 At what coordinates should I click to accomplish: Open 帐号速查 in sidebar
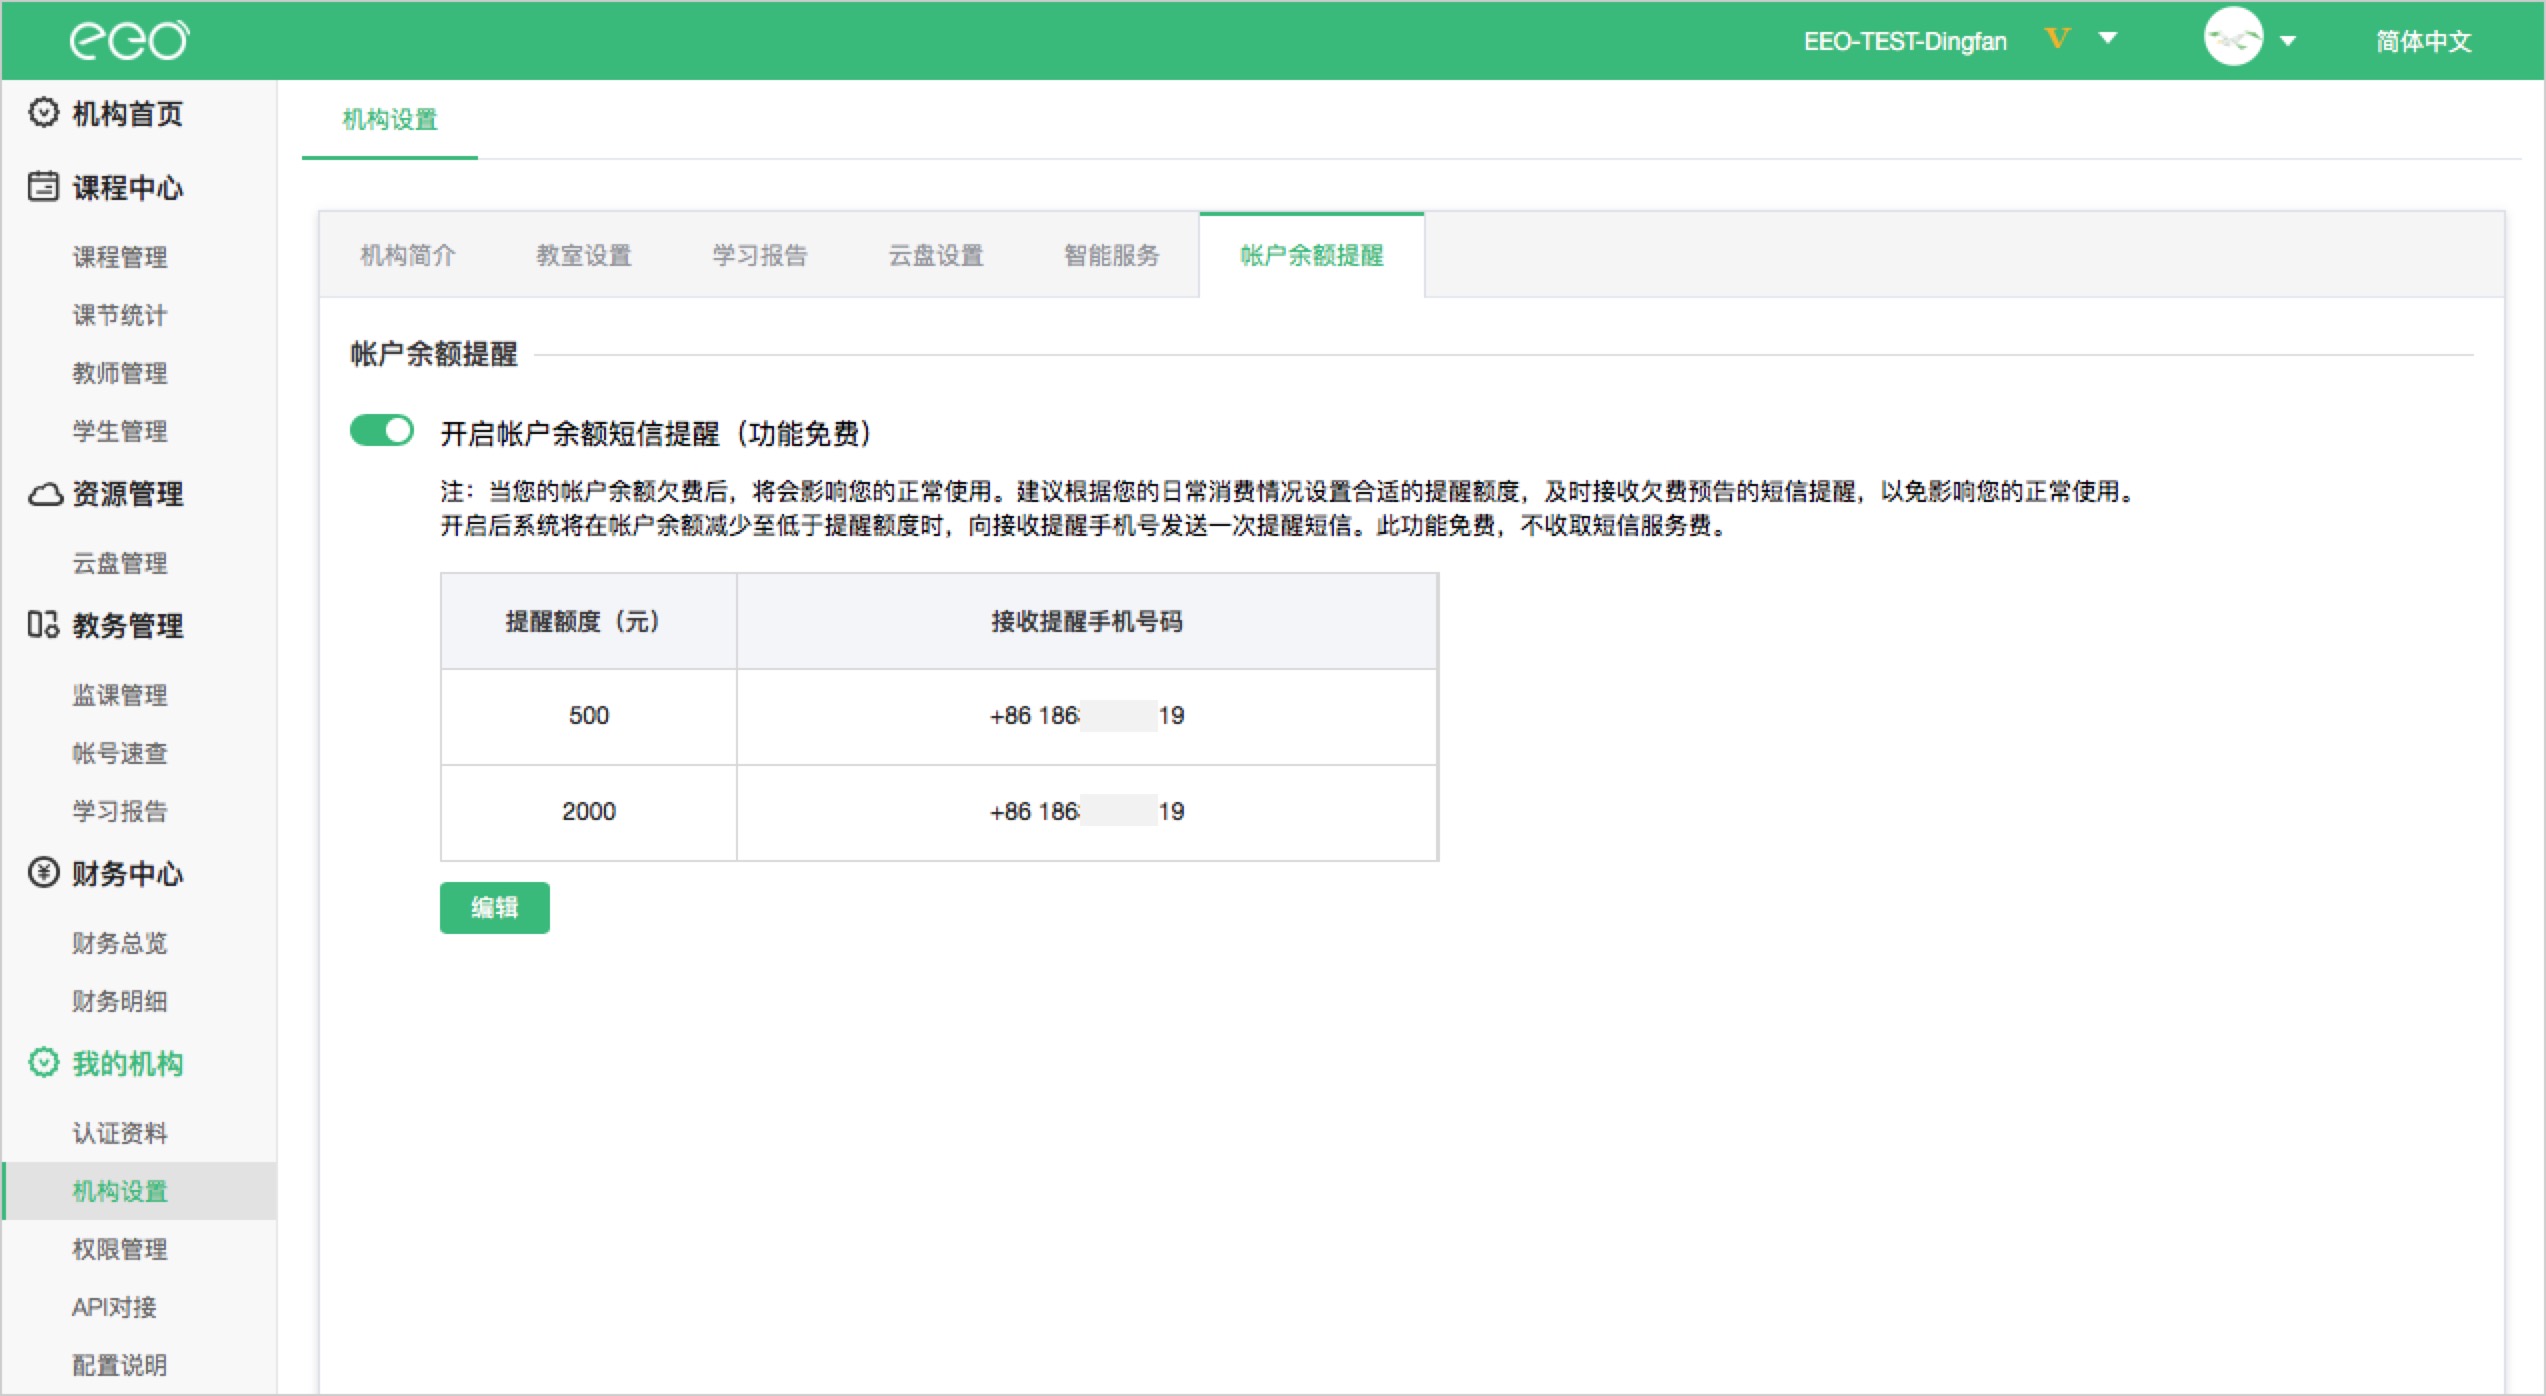(120, 753)
